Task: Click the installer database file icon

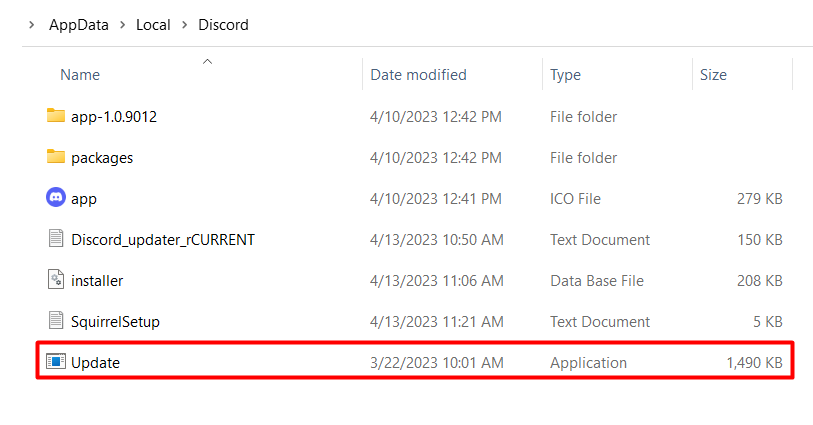Action: tap(56, 279)
